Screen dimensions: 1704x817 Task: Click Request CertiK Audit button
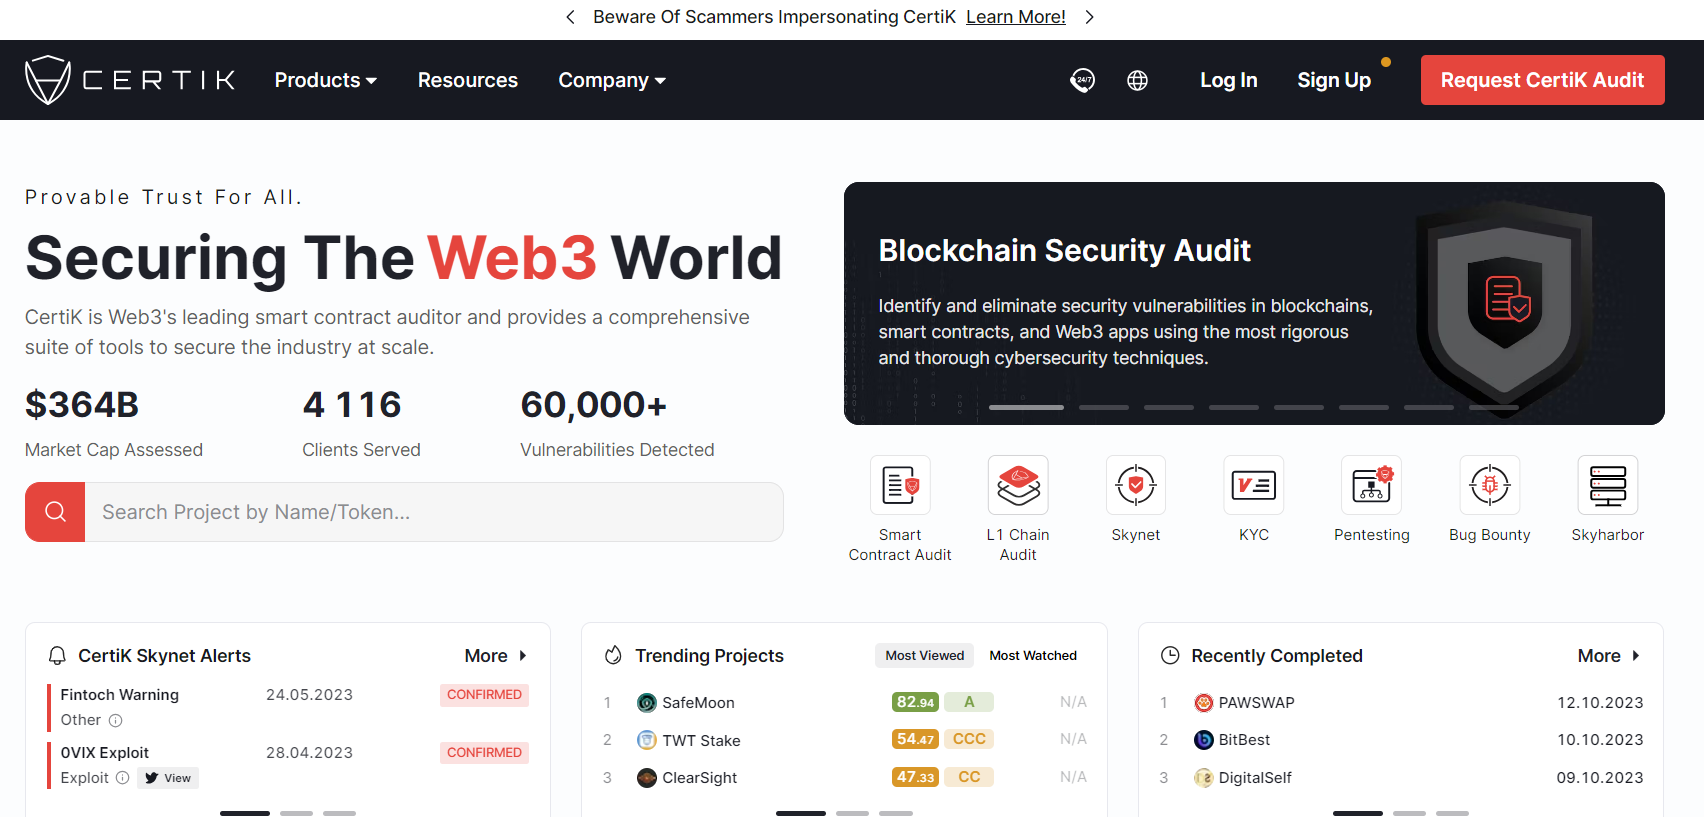coord(1542,80)
